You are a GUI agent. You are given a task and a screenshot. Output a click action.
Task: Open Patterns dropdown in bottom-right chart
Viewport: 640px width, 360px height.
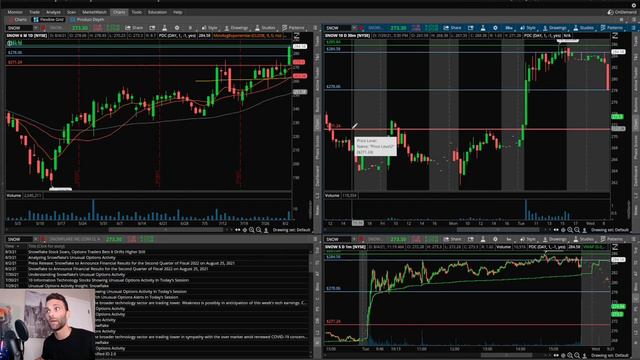612,239
